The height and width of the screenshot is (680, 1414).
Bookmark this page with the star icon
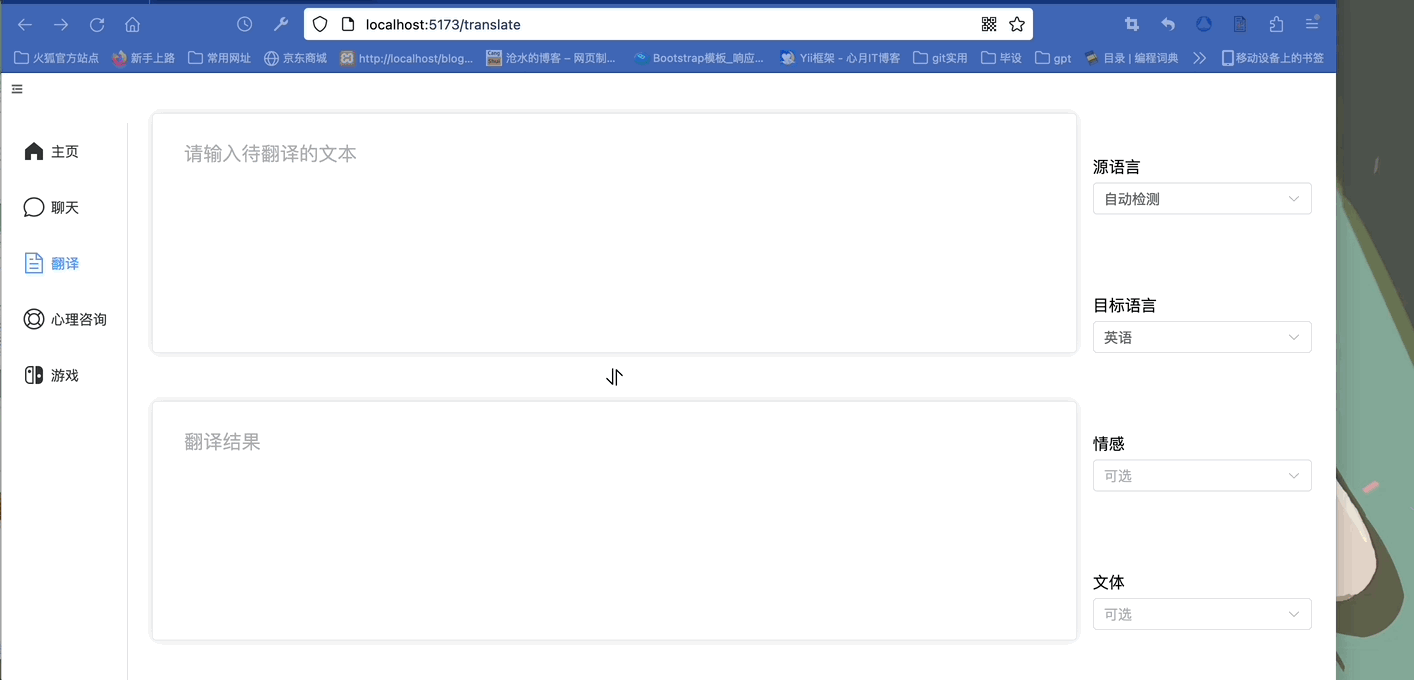pyautogui.click(x=1017, y=24)
